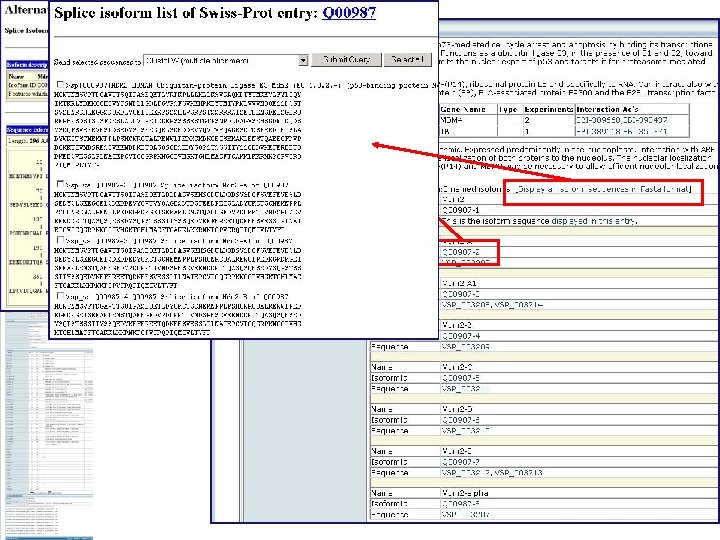Click isoform ID Q00987-3 under Mdm2-A1
The width and height of the screenshot is (720, 540).
point(461,294)
